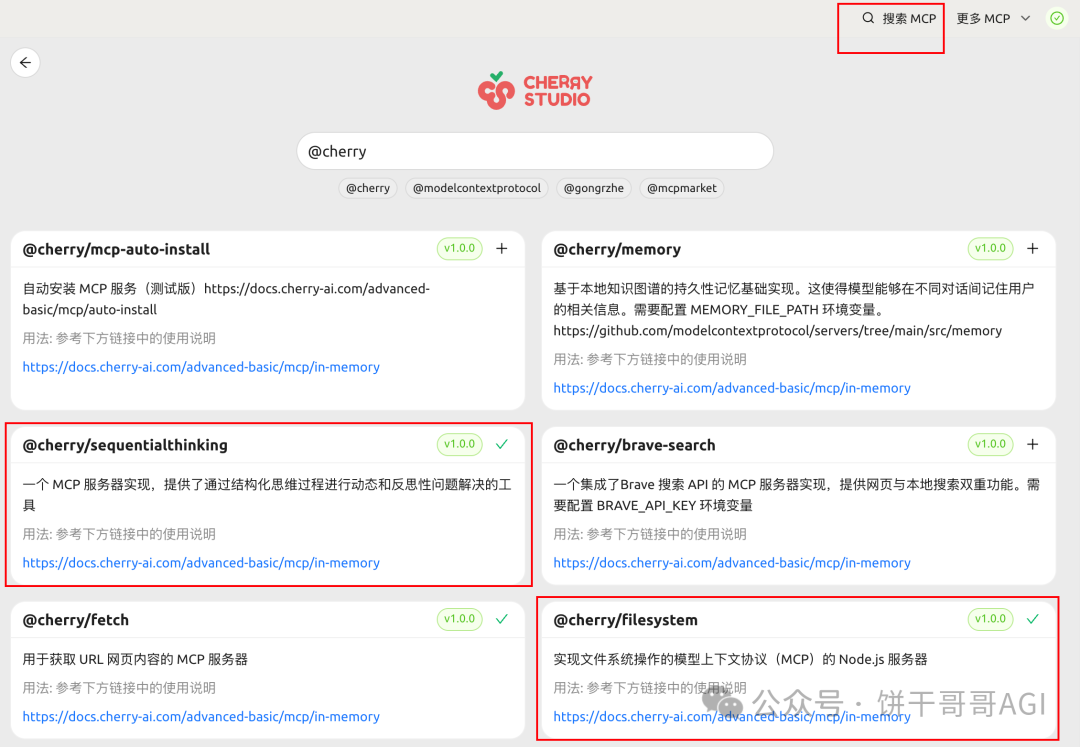Open the 更多 MCP dropdown

click(993, 18)
